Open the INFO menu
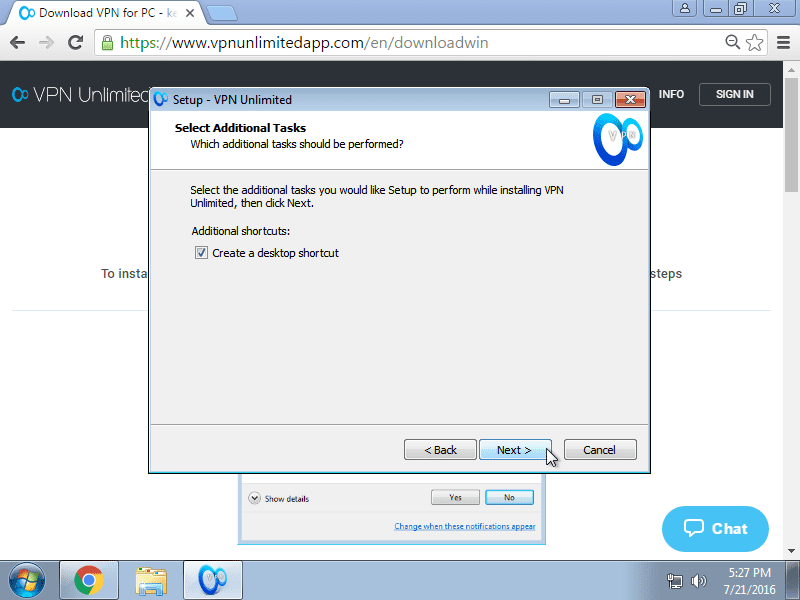The height and width of the screenshot is (600, 800). pyautogui.click(x=671, y=94)
